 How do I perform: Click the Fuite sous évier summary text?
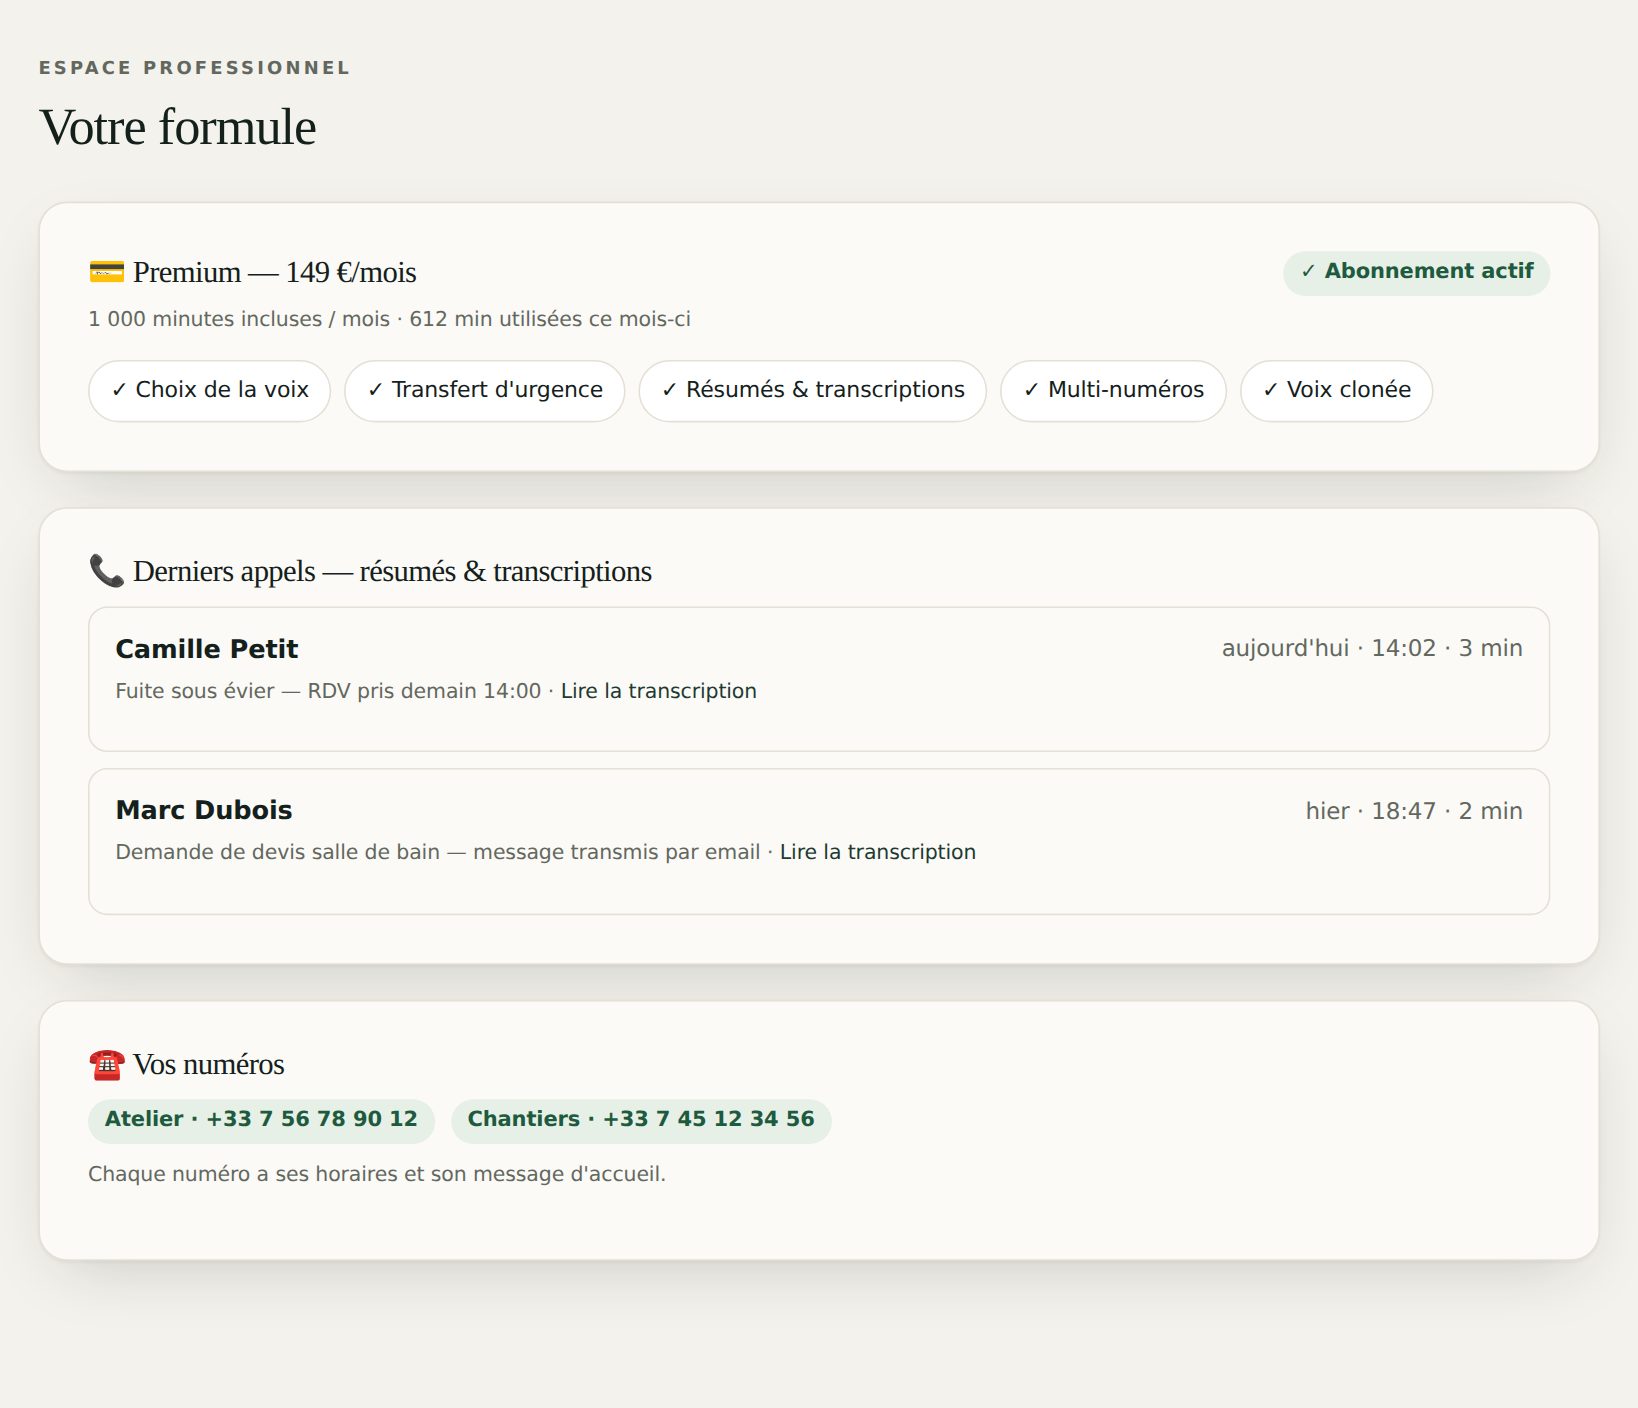point(328,691)
